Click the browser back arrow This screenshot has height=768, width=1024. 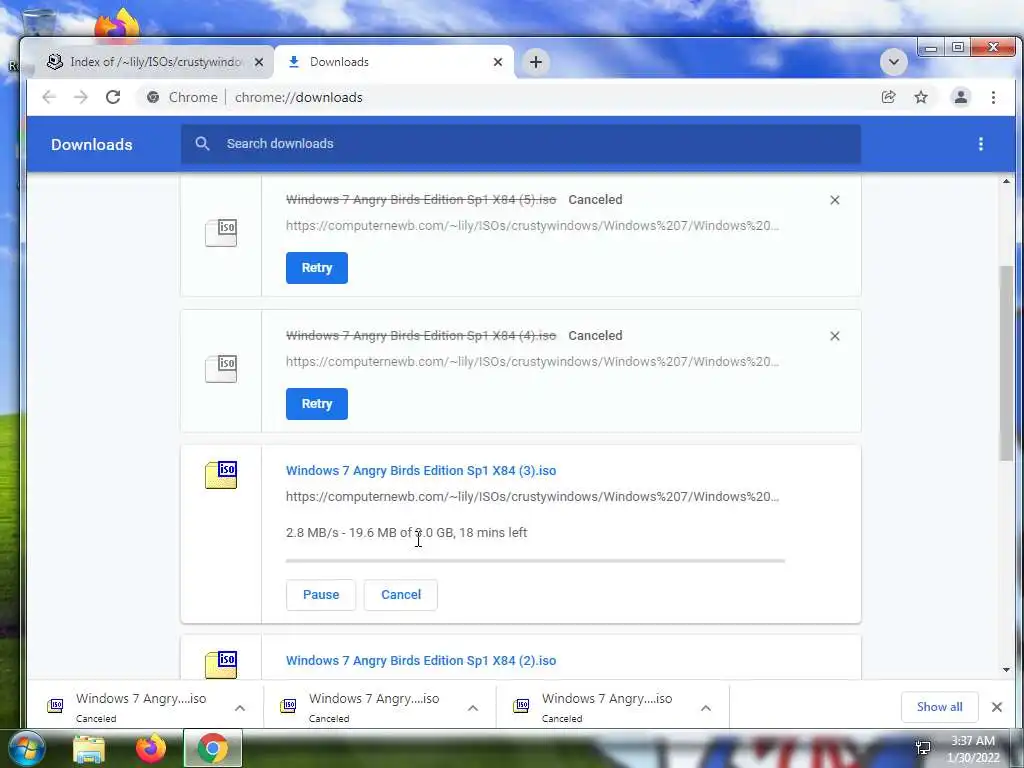coord(49,97)
